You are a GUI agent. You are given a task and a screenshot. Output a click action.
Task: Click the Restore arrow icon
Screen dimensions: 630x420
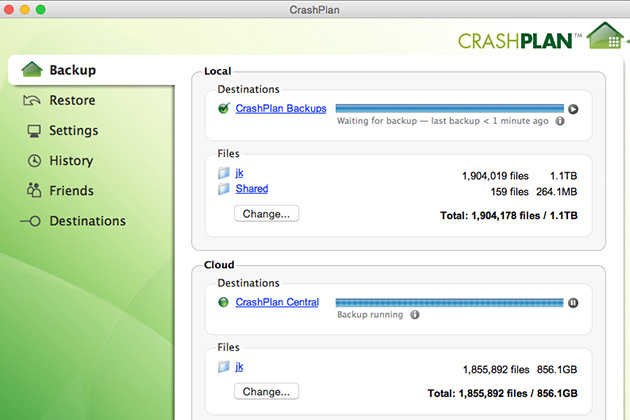31,100
